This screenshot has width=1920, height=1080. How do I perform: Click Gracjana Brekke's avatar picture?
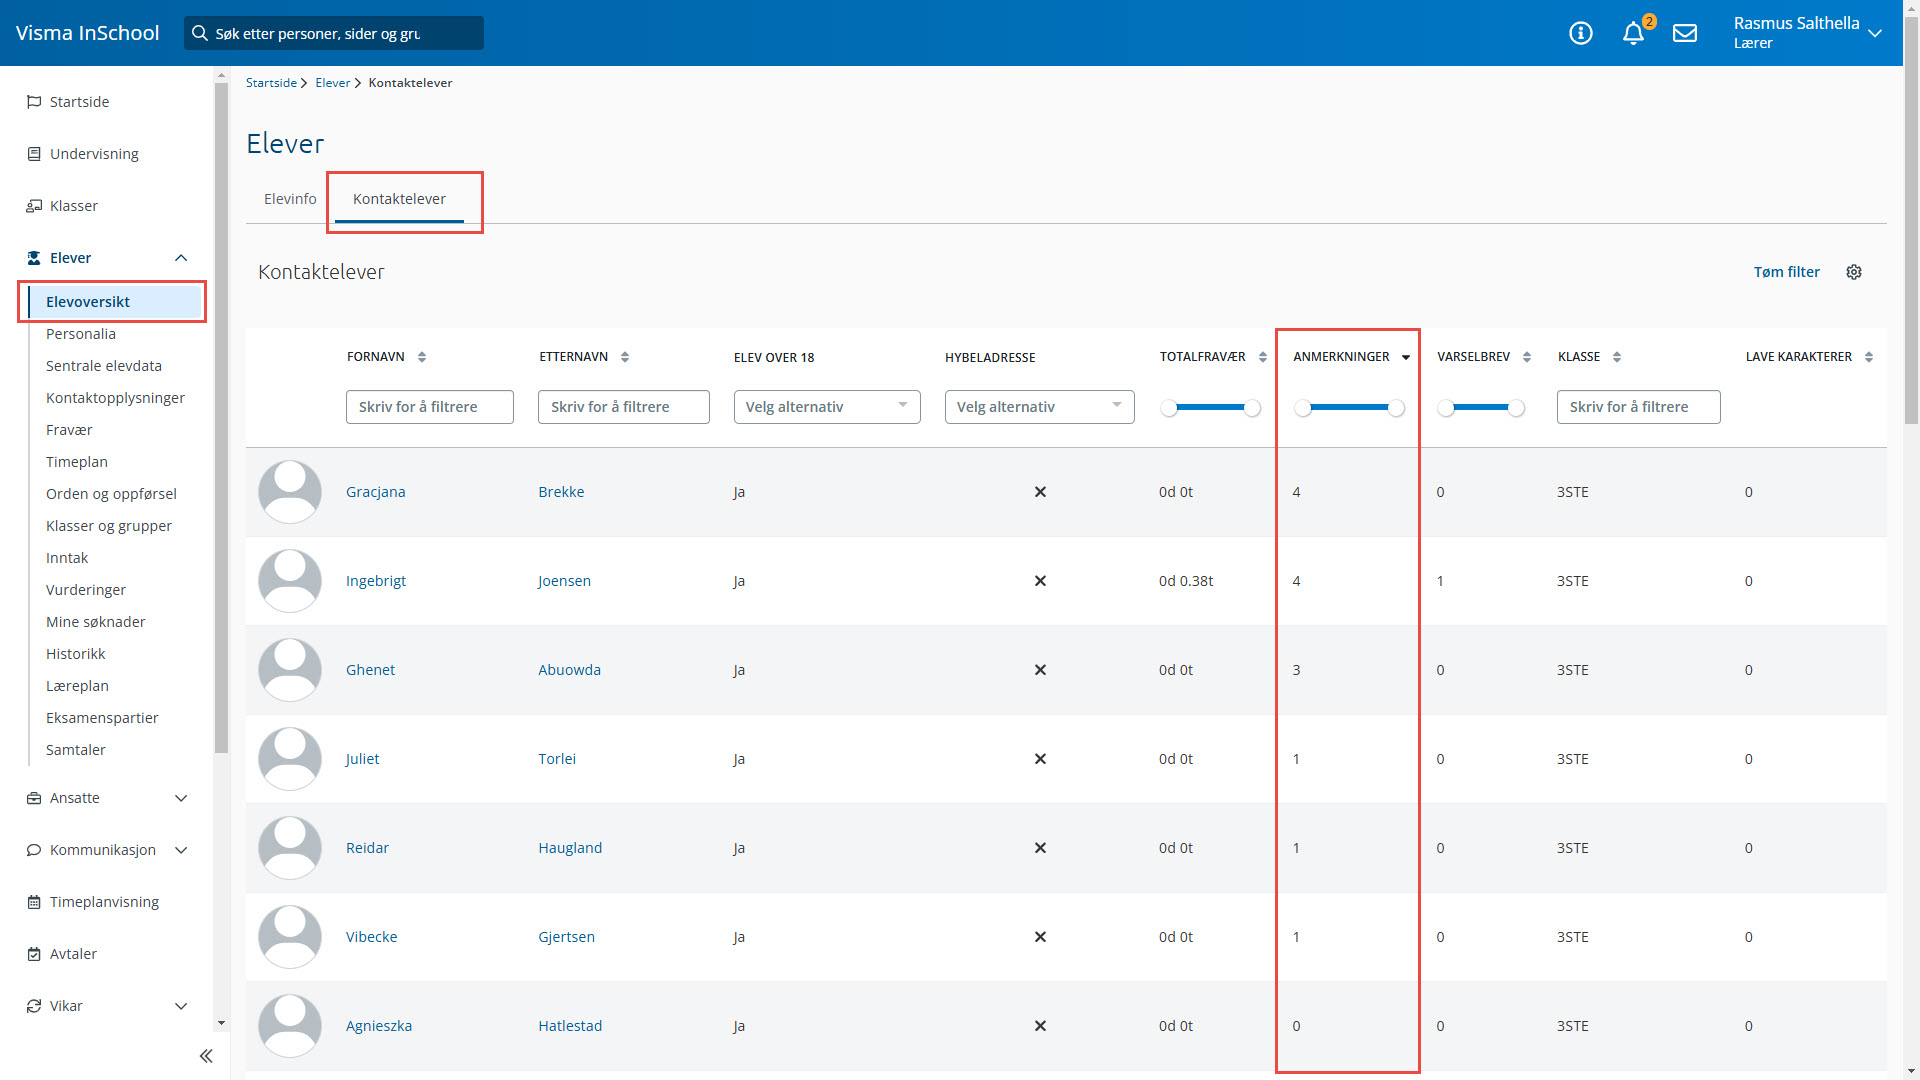290,492
